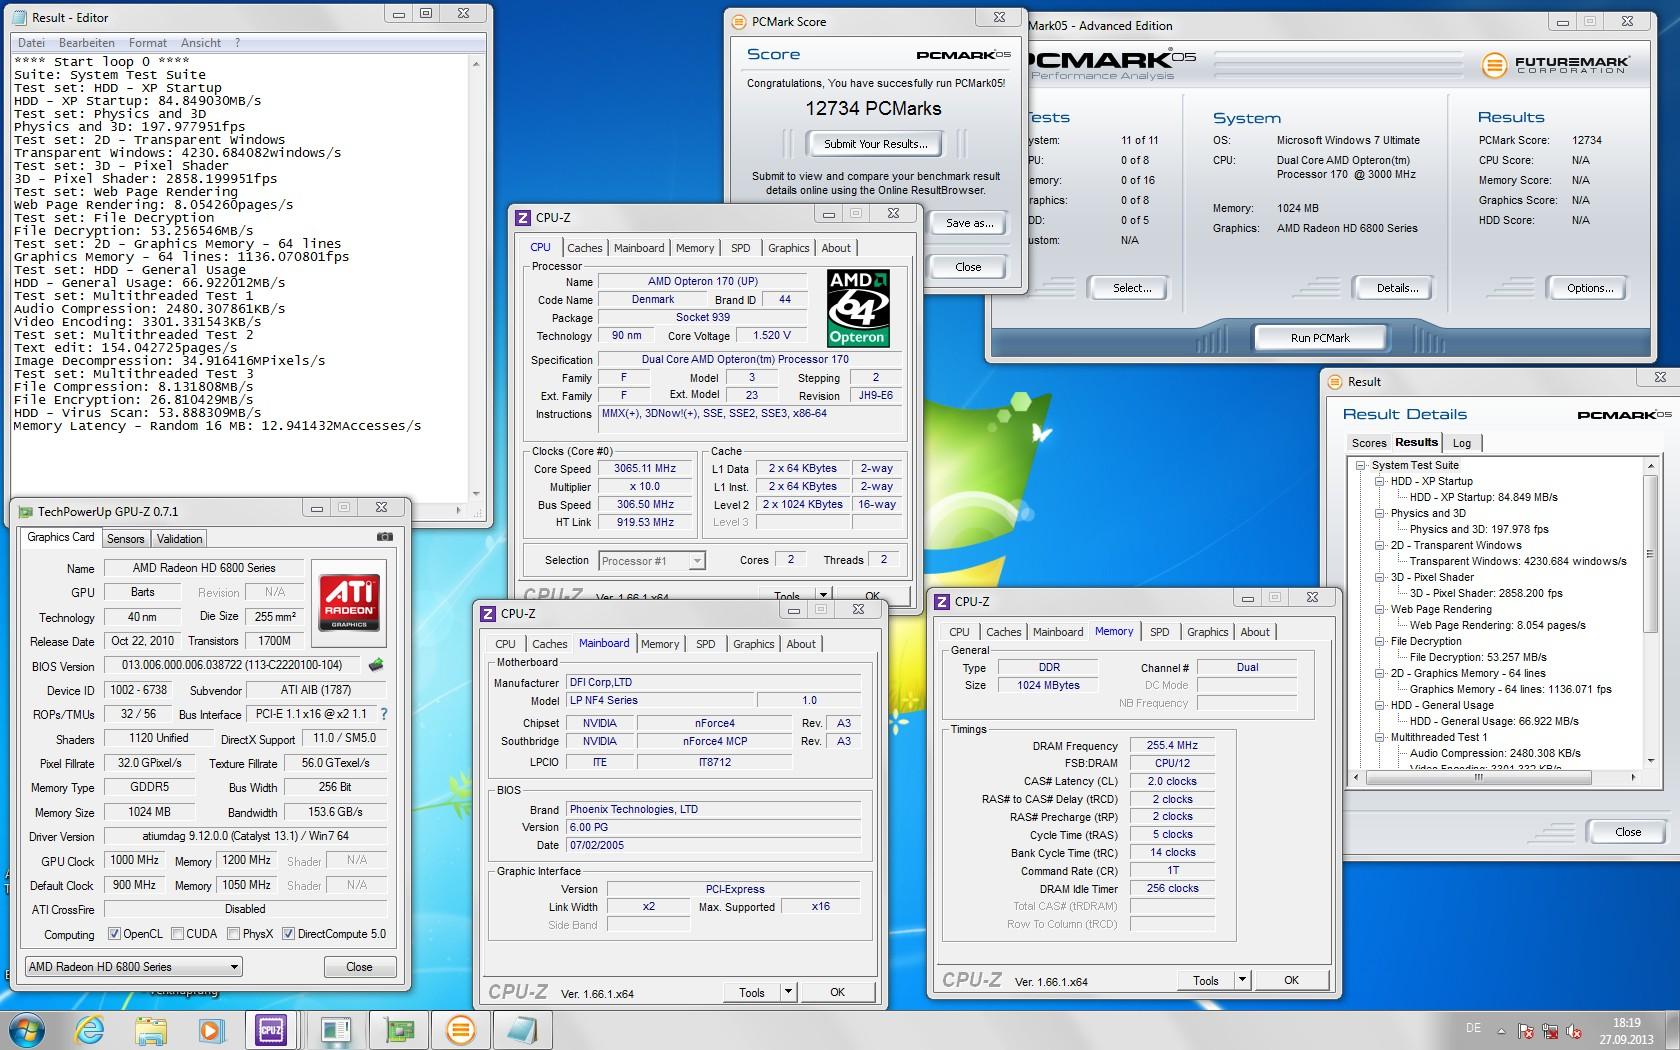
Task: Switch to CPU-Z via its taskbar icon
Action: point(271,1030)
